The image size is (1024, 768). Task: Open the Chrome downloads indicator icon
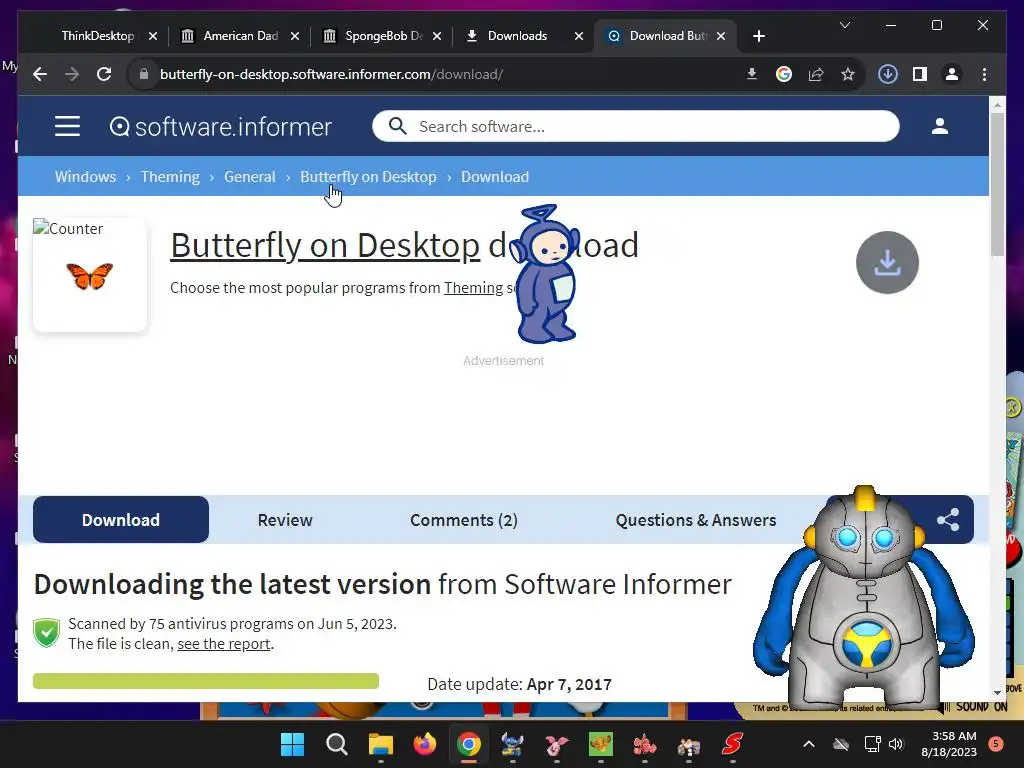888,74
